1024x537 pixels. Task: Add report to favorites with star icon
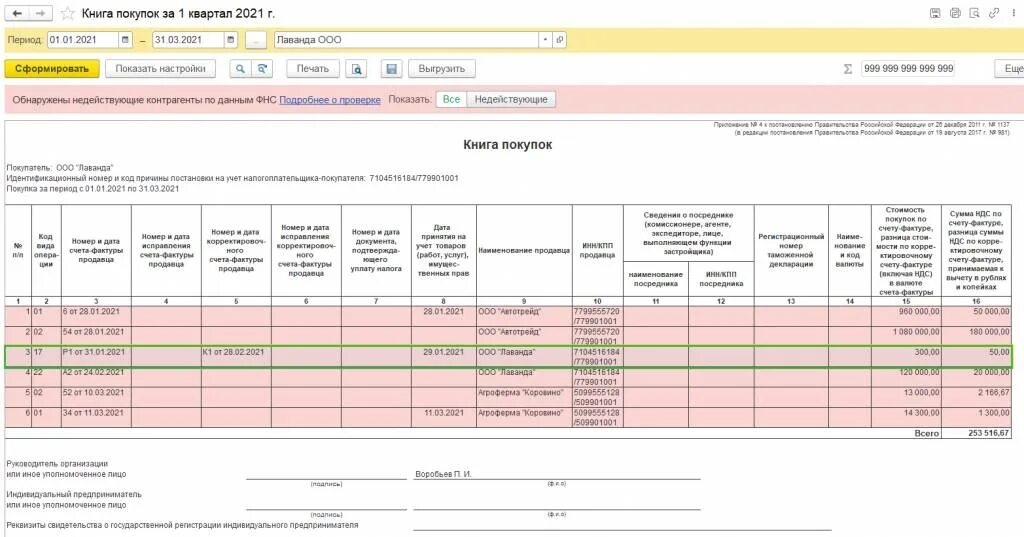point(67,14)
